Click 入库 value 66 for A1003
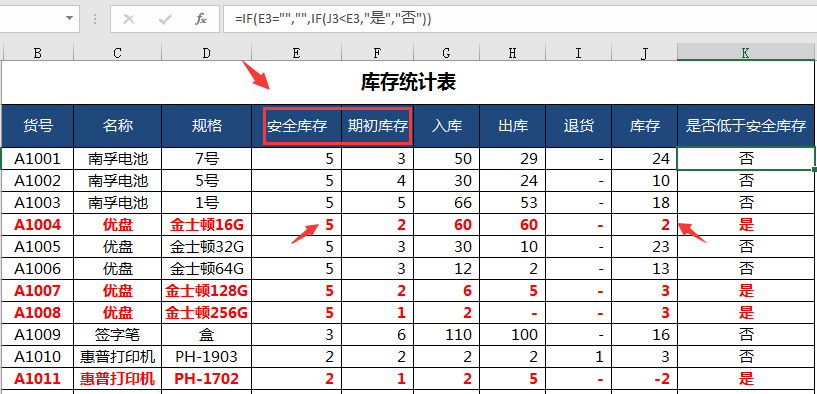Image resolution: width=817 pixels, height=394 pixels. (447, 202)
